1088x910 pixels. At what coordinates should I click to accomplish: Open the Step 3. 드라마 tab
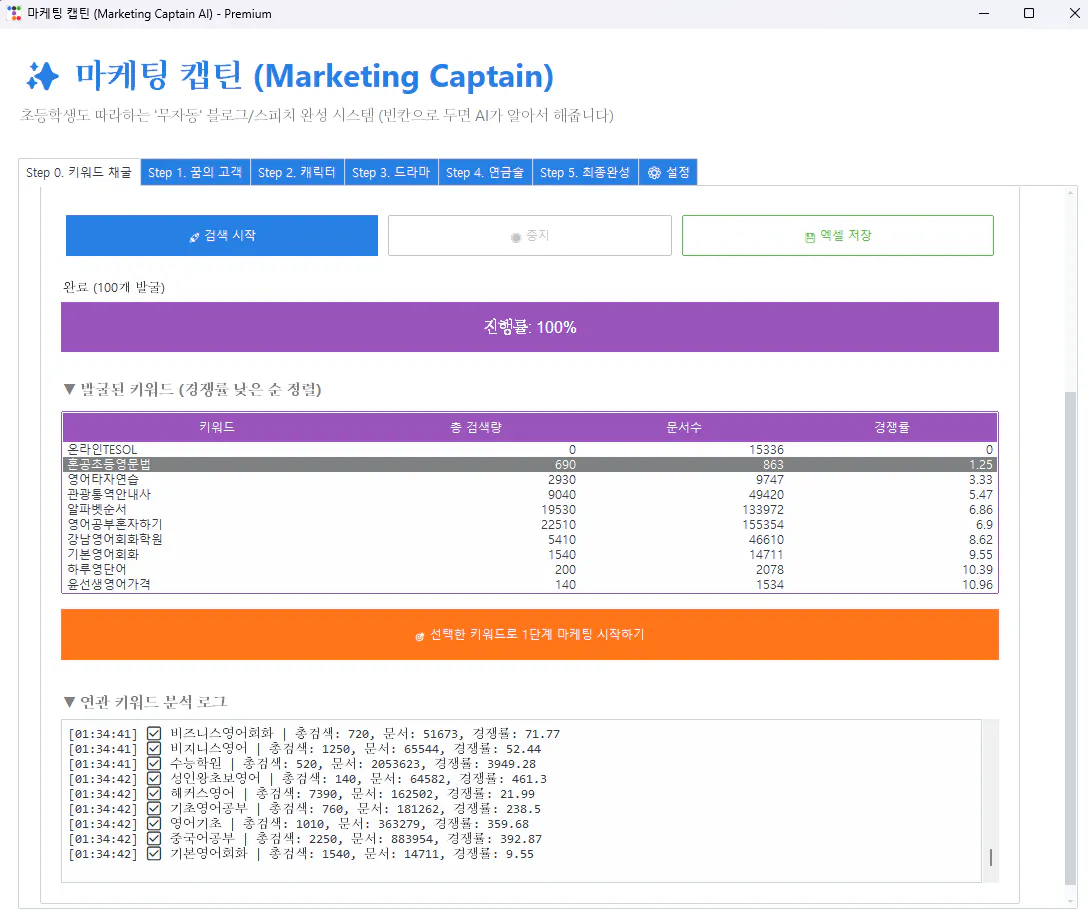(393, 171)
